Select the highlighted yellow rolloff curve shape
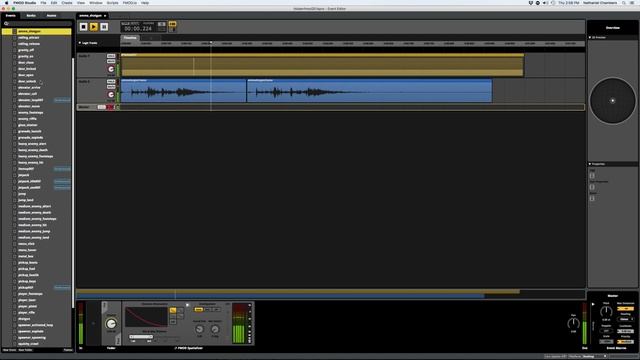 coord(173,311)
